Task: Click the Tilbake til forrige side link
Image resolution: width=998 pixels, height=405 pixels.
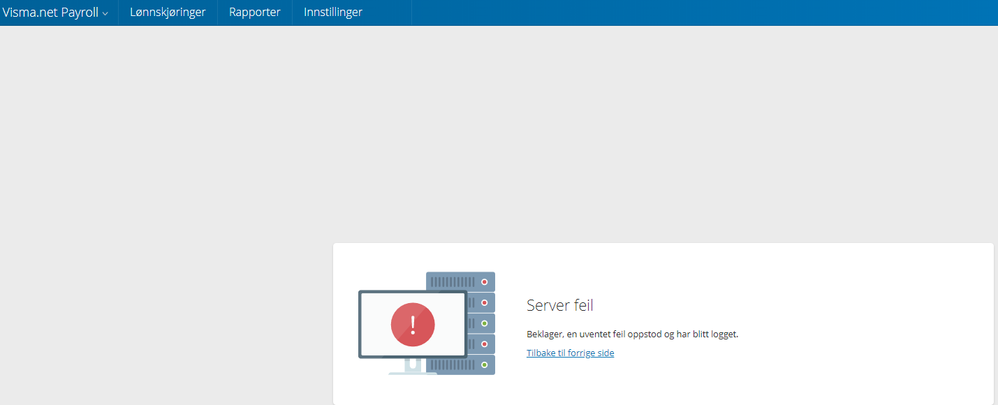Action: click(x=570, y=353)
